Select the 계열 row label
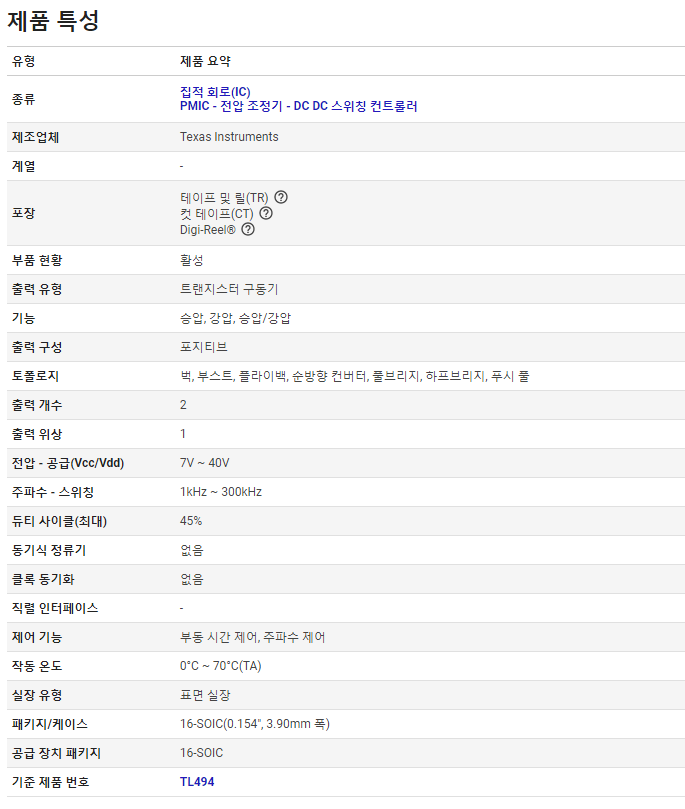Image resolution: width=685 pixels, height=809 pixels. point(24,166)
